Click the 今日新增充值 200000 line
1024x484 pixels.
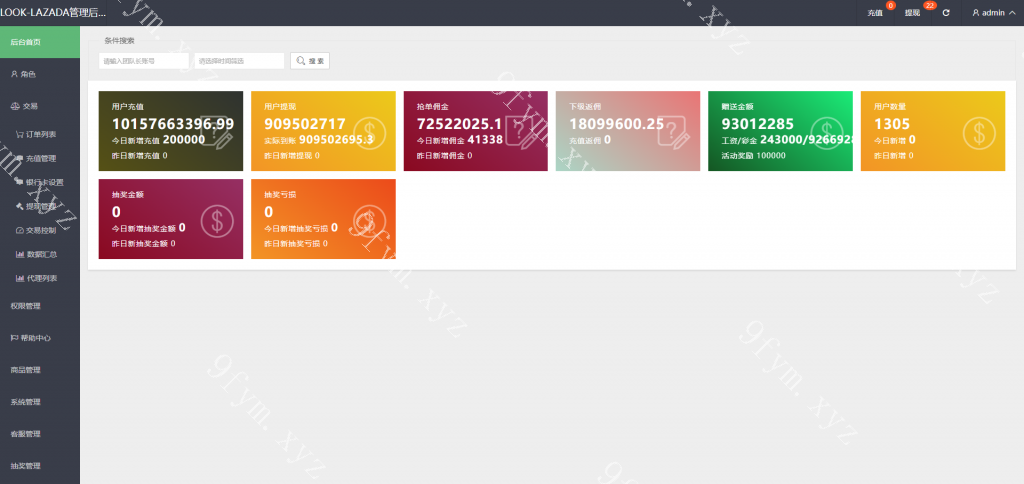click(x=159, y=140)
